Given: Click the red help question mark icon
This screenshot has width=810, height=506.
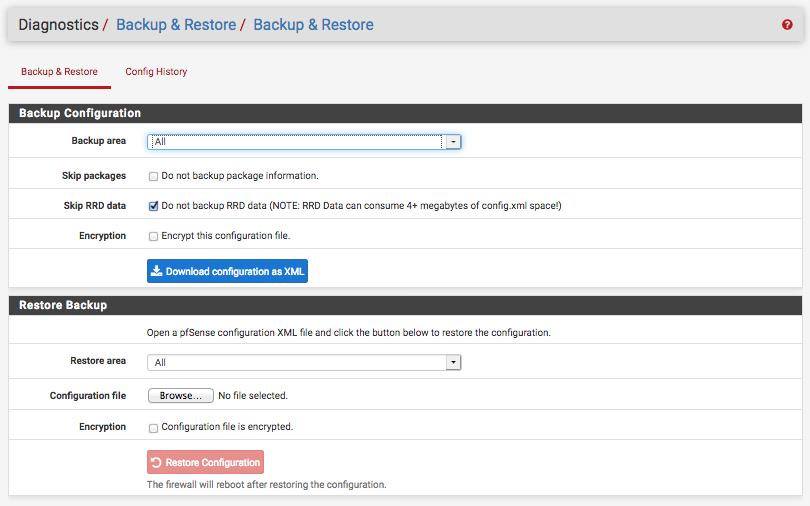Looking at the screenshot, I should click(x=787, y=25).
